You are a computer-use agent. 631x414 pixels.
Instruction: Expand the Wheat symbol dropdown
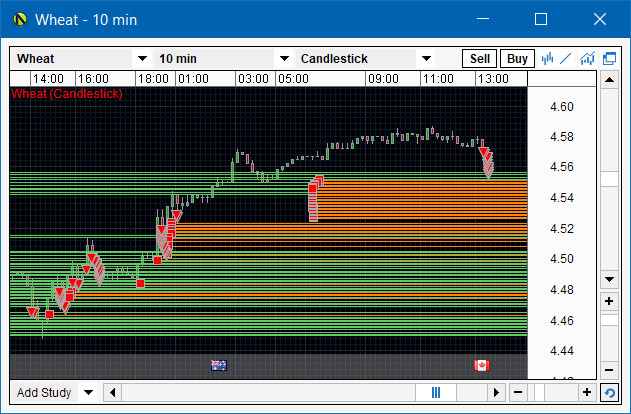click(x=141, y=59)
